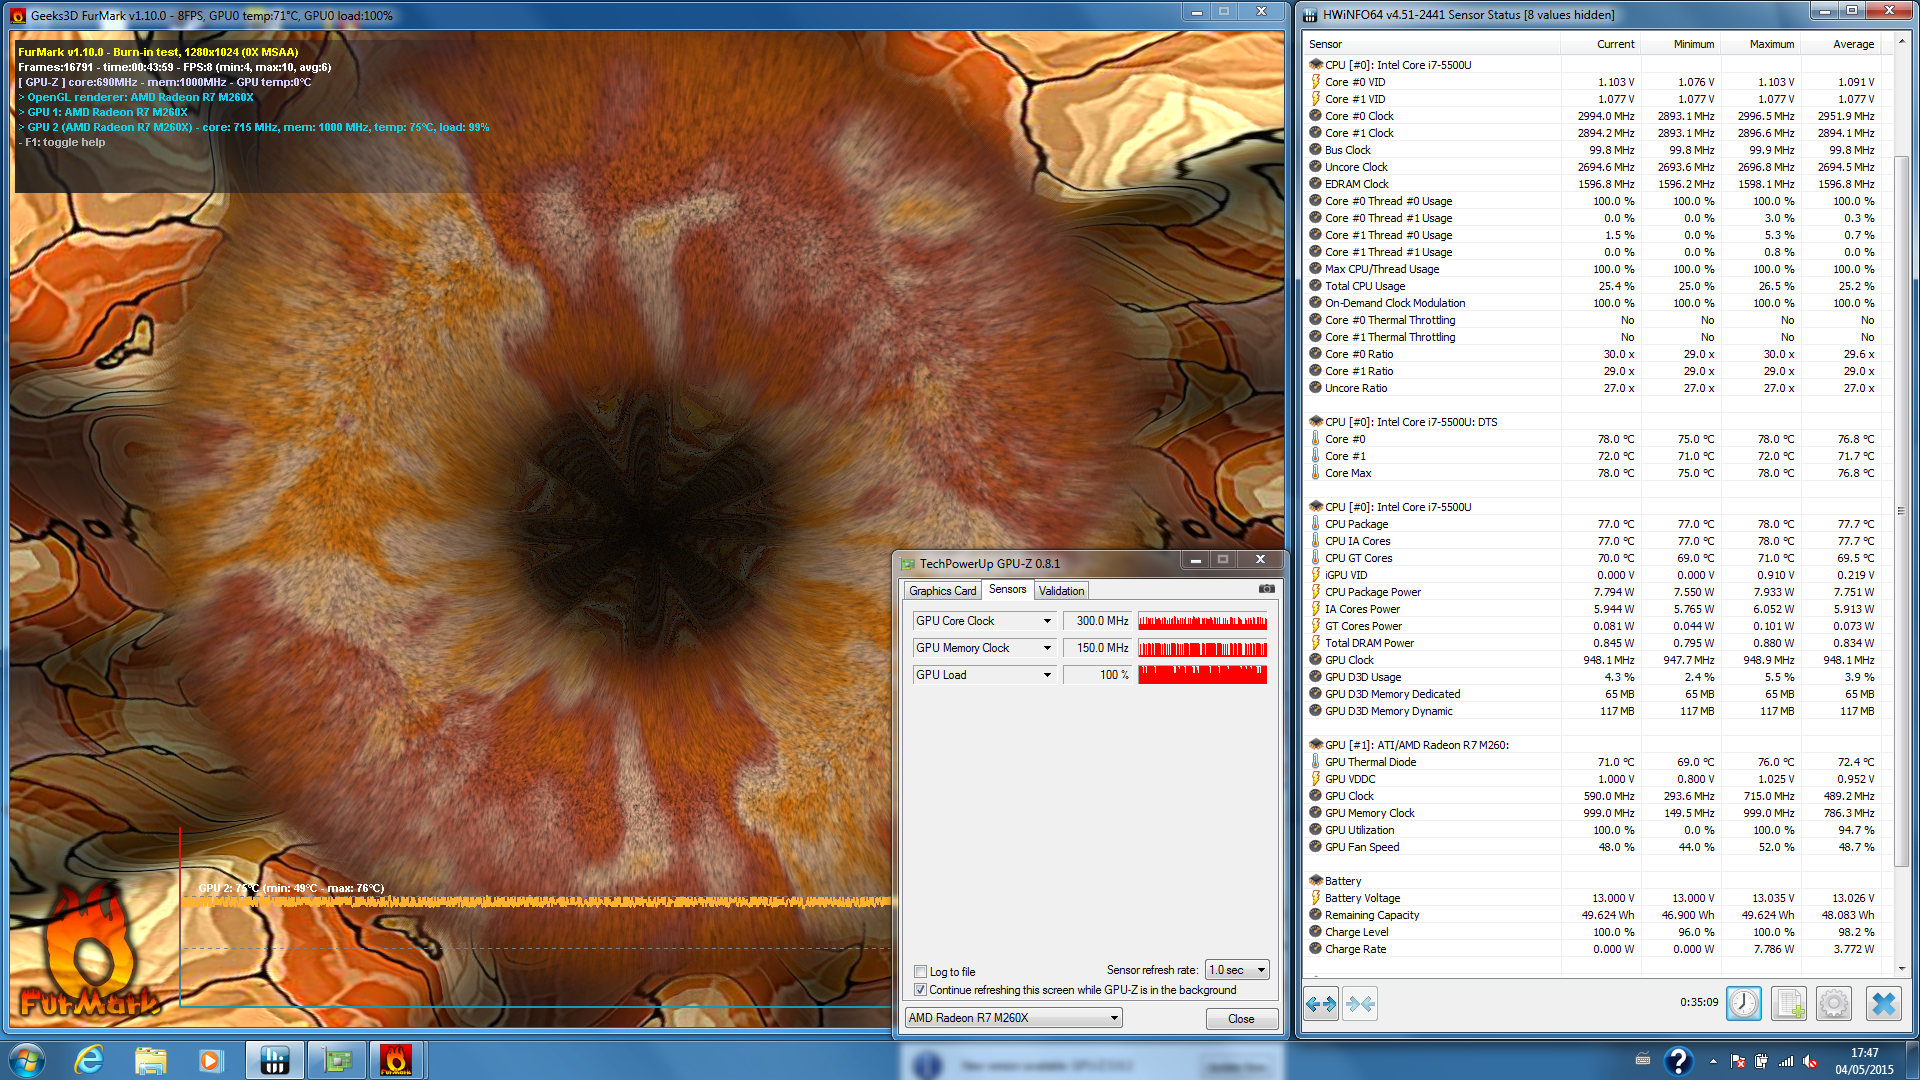Switch to the Validation tab
Viewport: 1920px width, 1080px height.
pos(1061,591)
